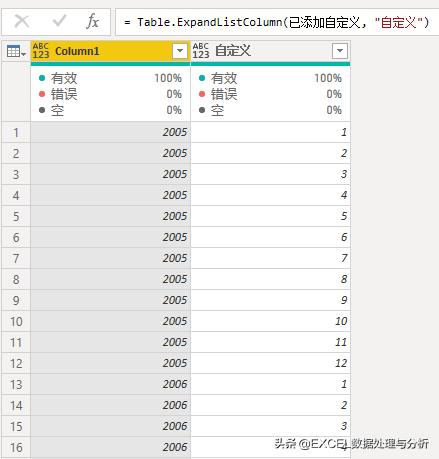Select row number 3
This screenshot has height=459, width=439.
(x=16, y=175)
